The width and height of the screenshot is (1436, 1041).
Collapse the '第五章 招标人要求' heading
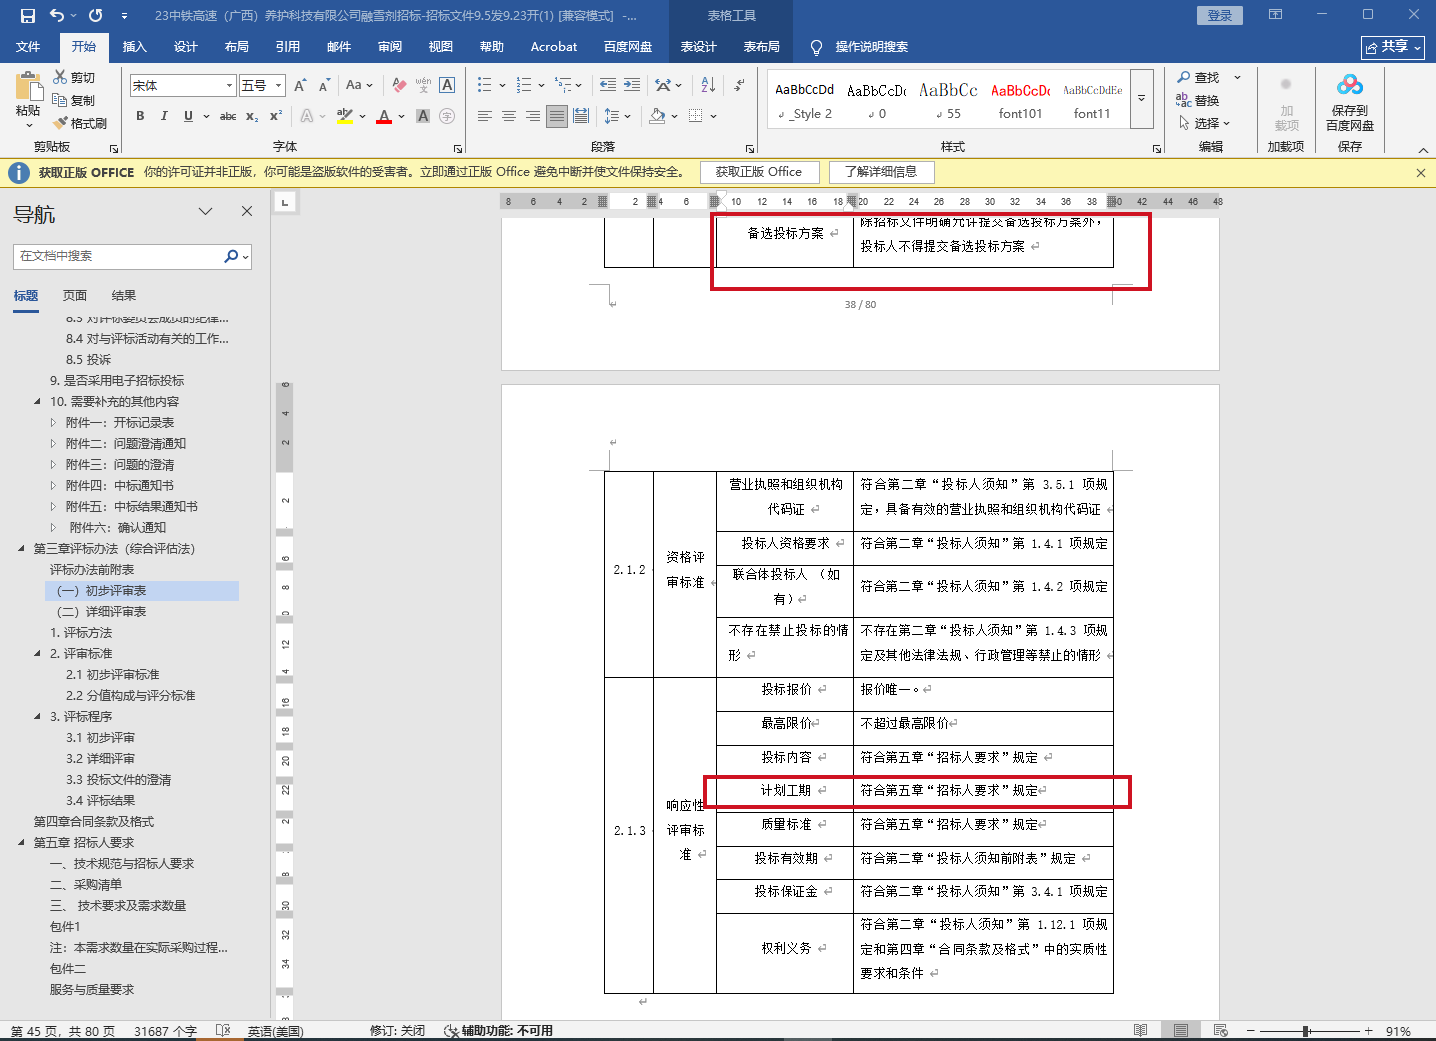pyautogui.click(x=22, y=843)
